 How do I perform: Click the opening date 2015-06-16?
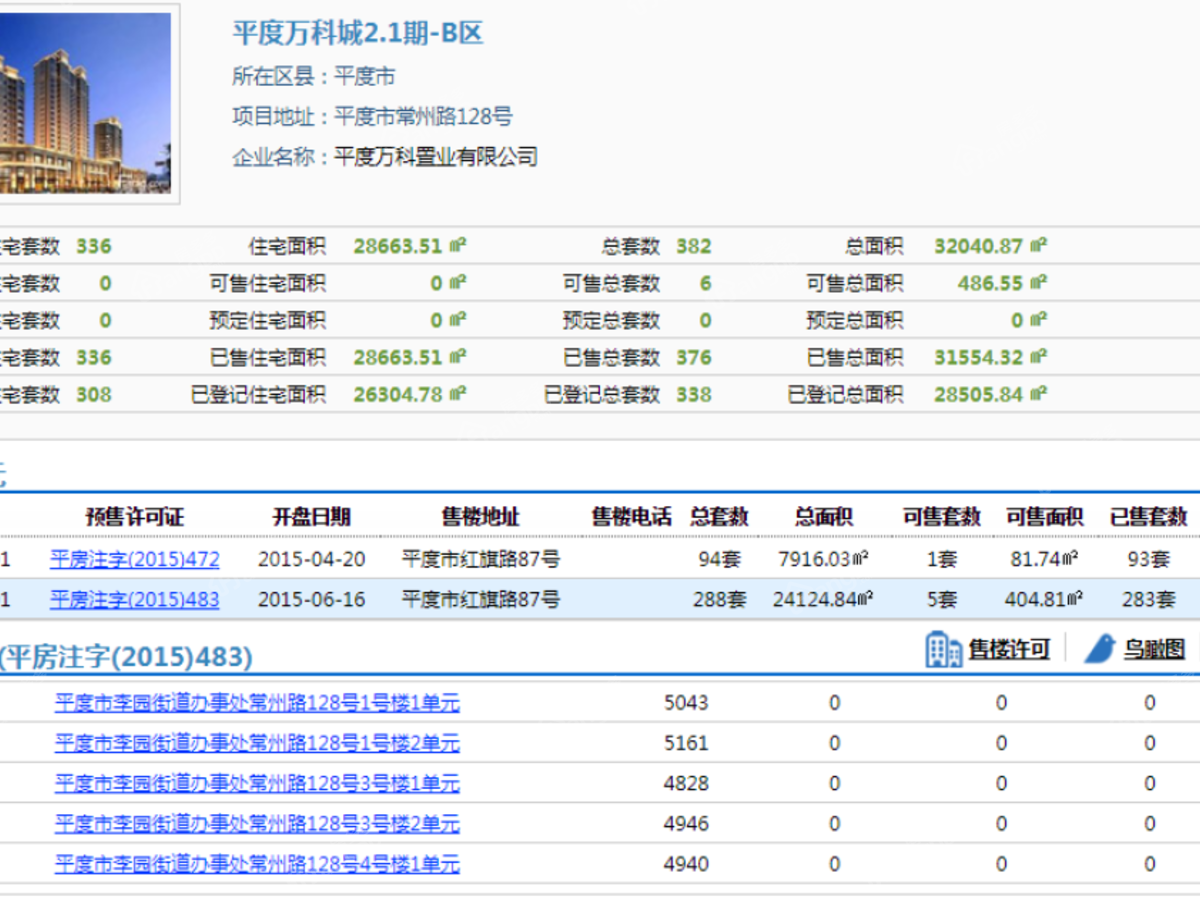(312, 600)
